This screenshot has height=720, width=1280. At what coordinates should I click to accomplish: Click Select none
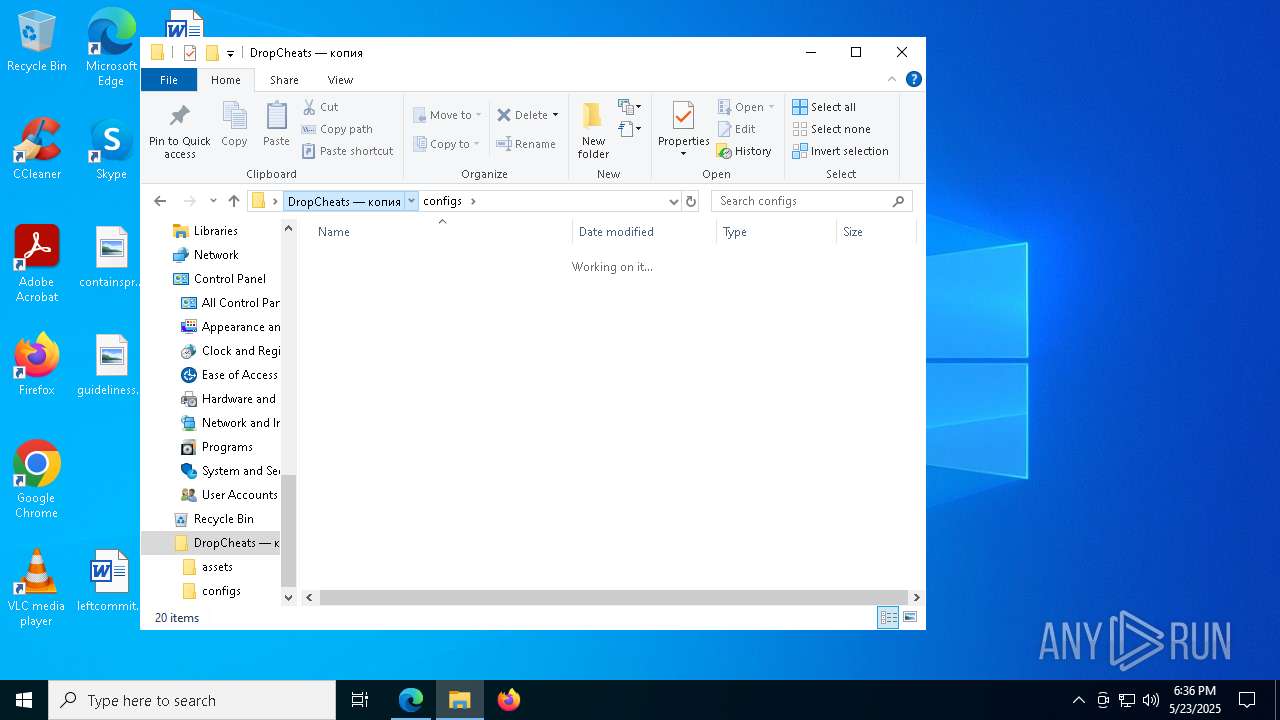coord(831,129)
